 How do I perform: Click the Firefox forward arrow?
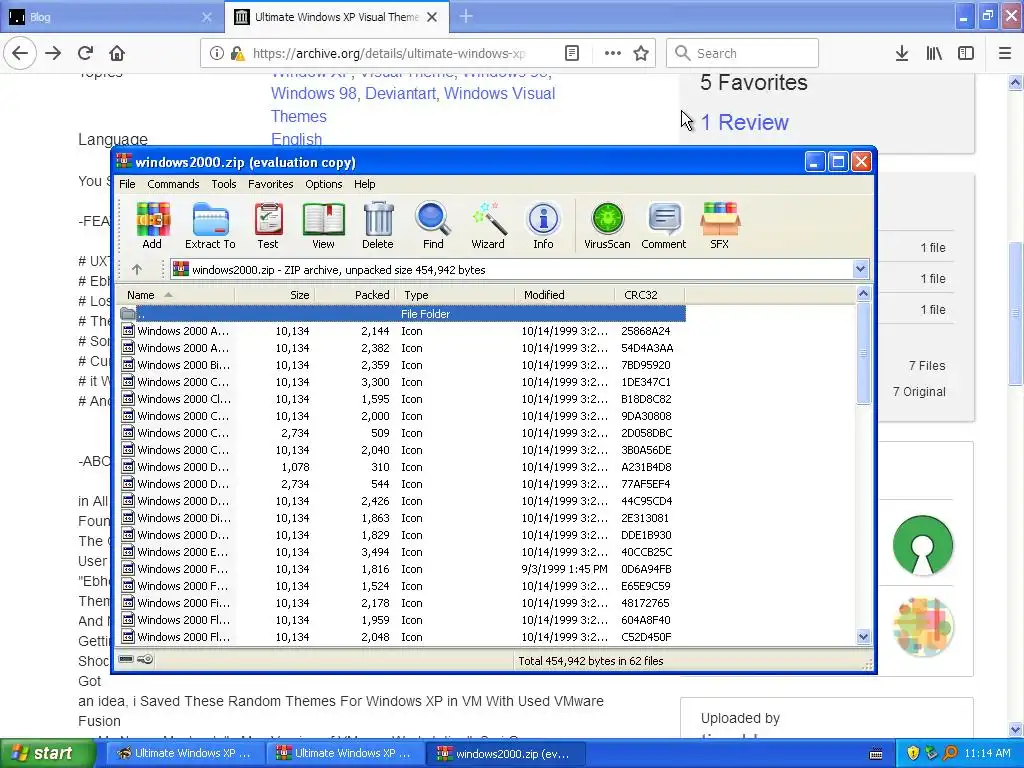coord(54,54)
